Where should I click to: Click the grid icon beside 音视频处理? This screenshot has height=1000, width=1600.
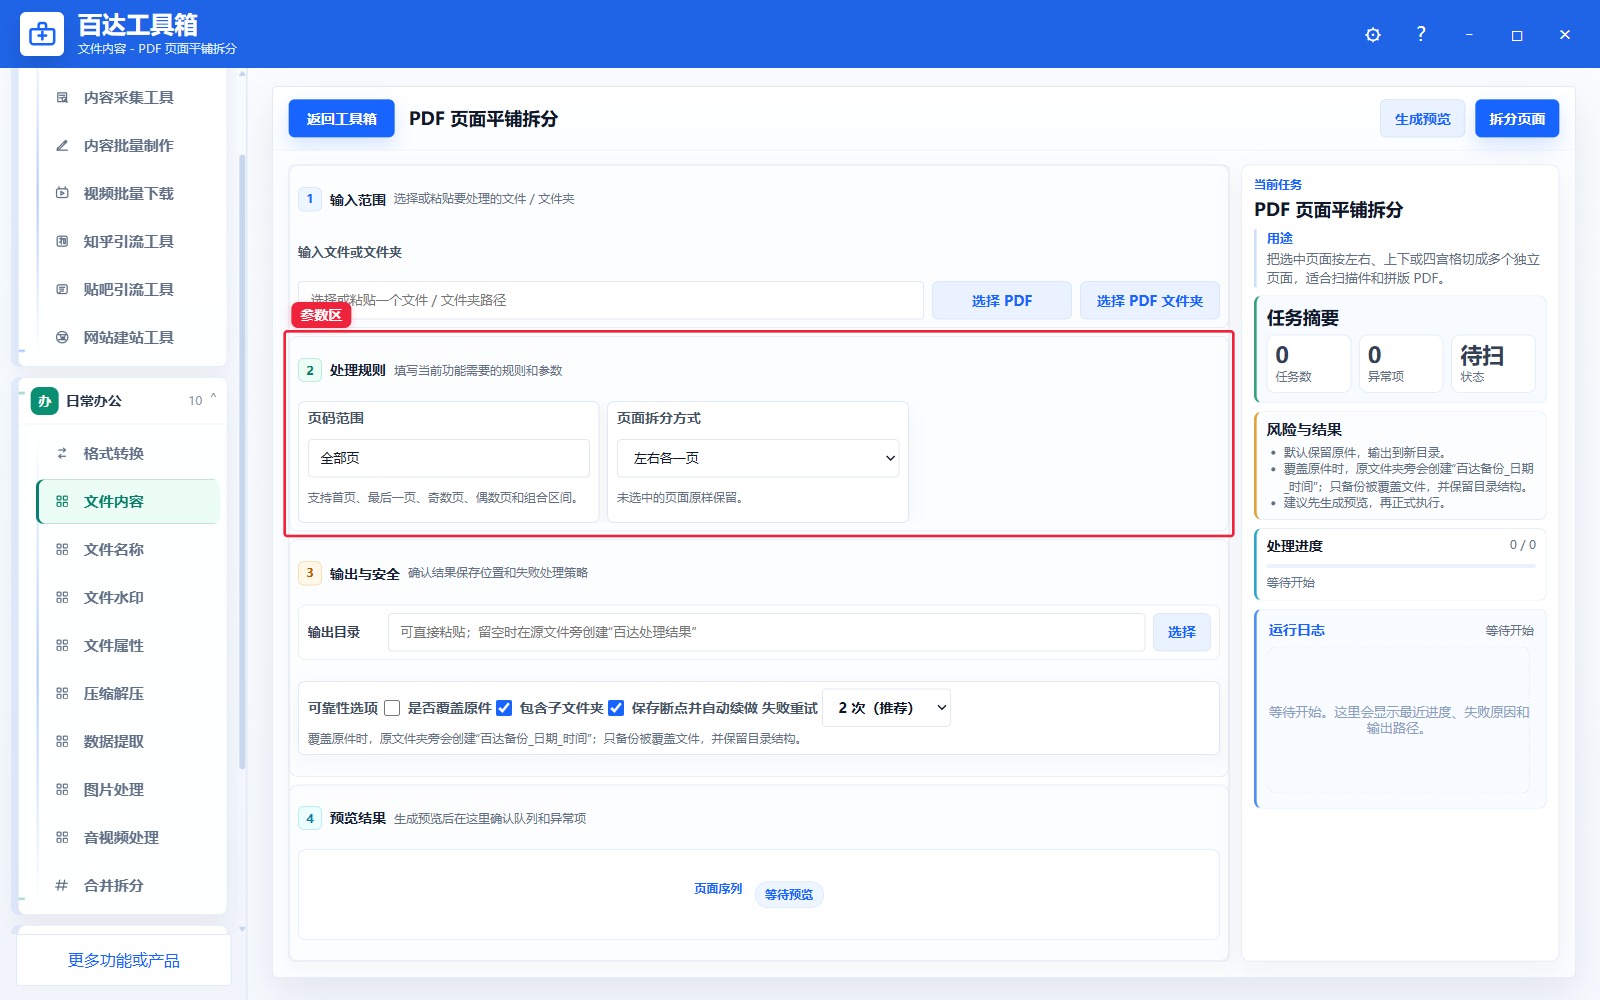point(62,838)
